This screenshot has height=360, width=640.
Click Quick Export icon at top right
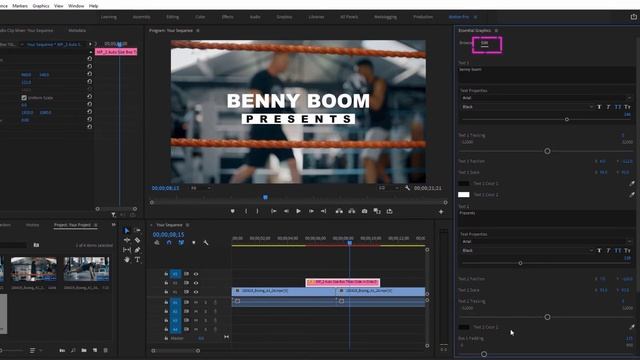click(633, 17)
